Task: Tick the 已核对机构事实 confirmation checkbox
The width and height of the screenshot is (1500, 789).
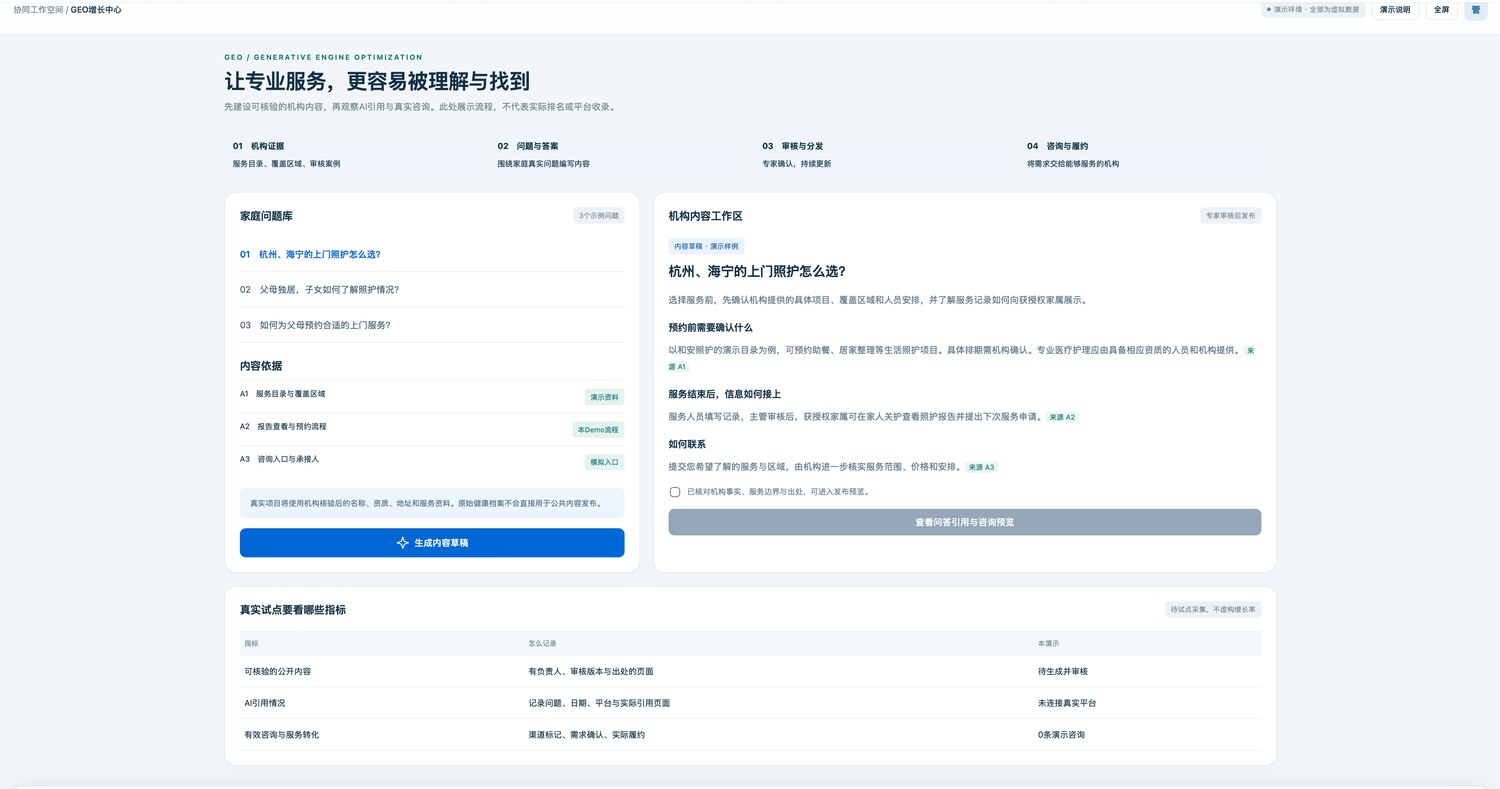Action: (x=675, y=492)
